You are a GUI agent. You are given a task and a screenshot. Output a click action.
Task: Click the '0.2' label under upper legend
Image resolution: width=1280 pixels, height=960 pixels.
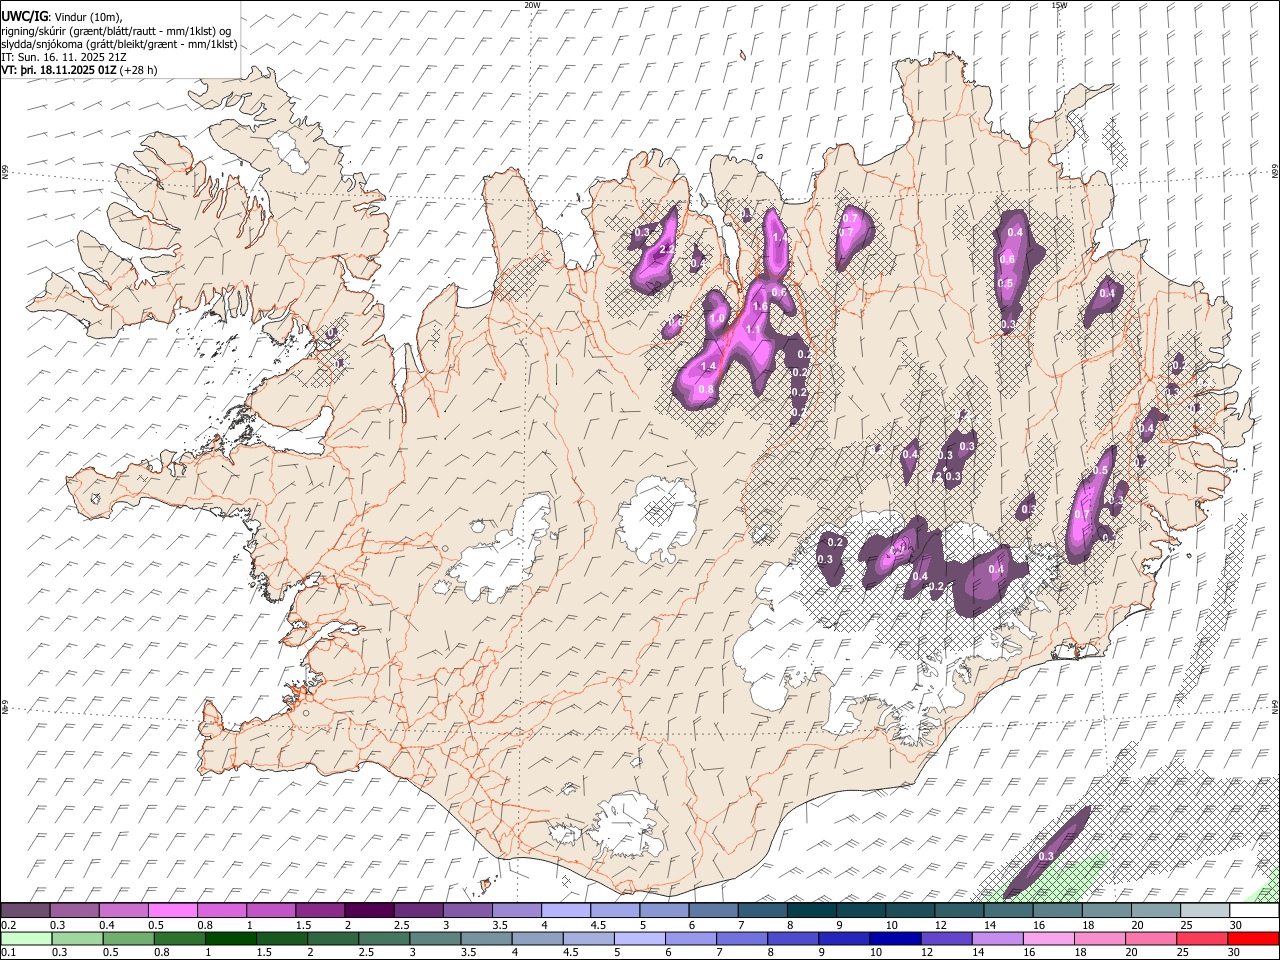point(7,925)
